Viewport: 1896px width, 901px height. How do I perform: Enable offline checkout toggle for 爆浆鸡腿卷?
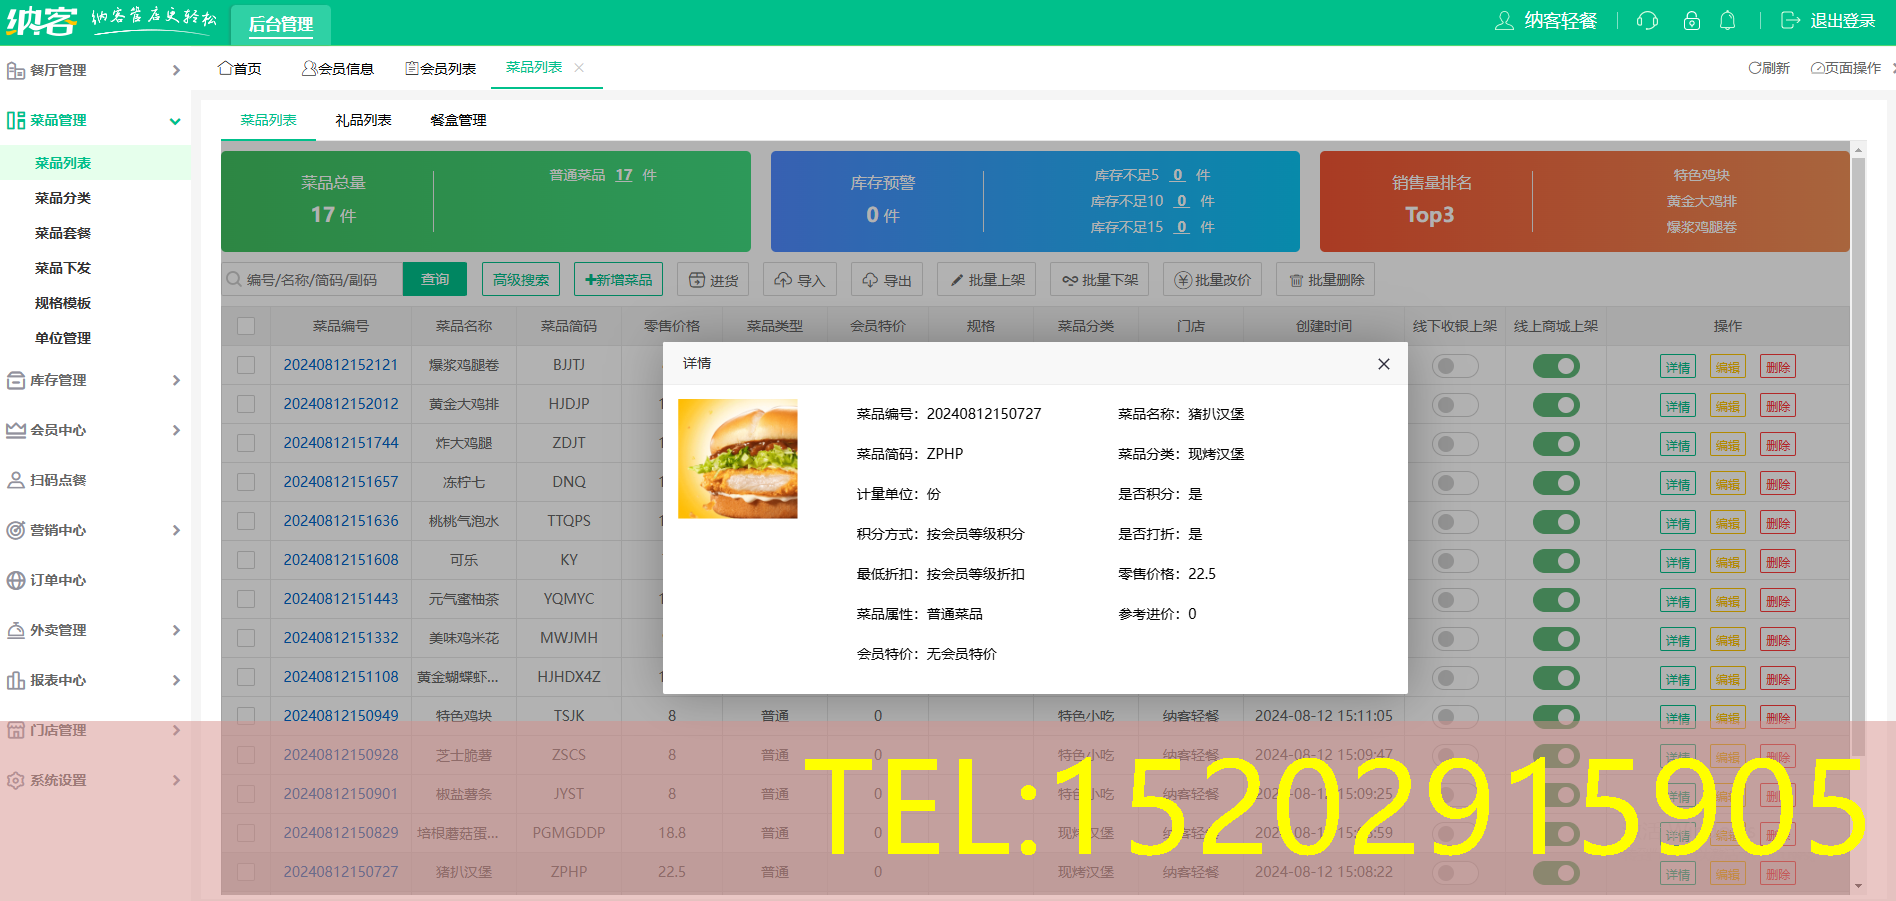[1455, 366]
